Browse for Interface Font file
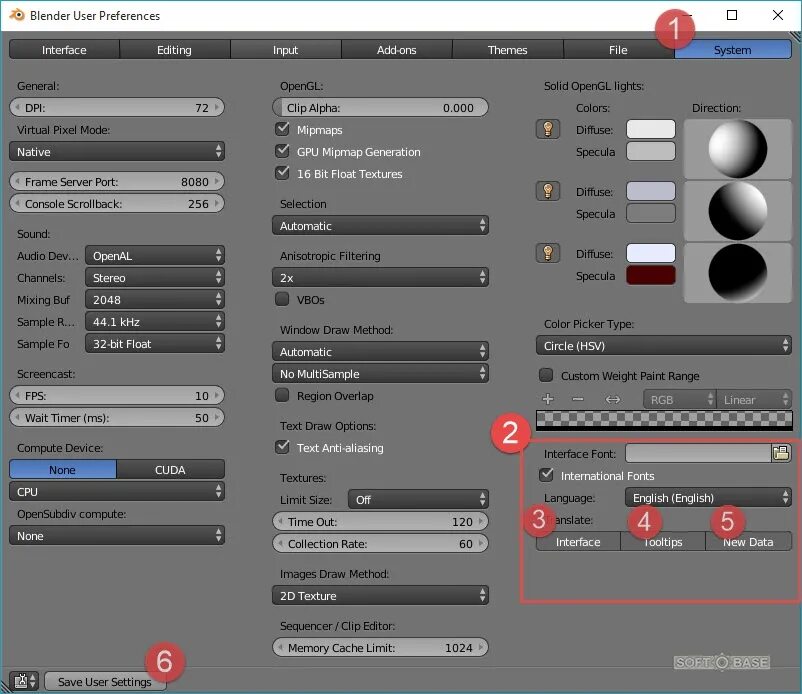The width and height of the screenshot is (802, 694). [781, 453]
